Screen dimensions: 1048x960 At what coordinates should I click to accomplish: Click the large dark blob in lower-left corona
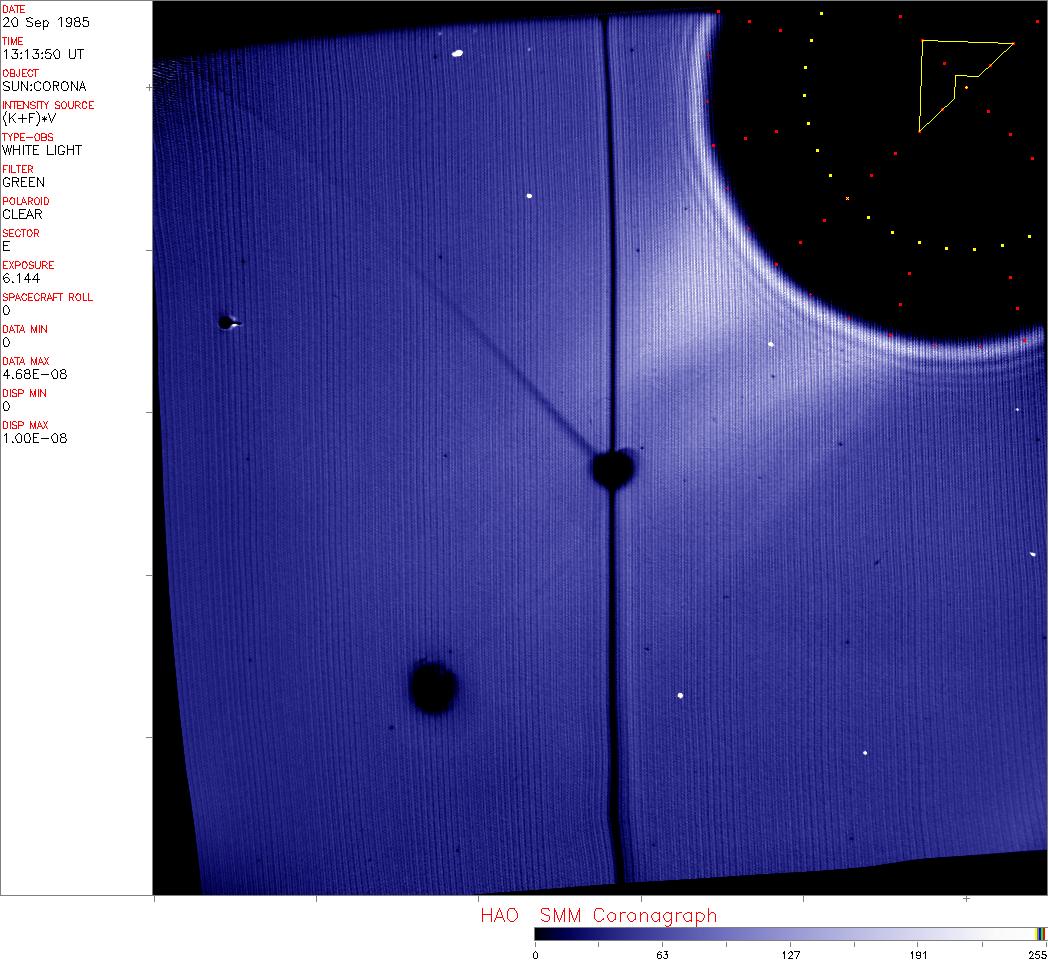pyautogui.click(x=433, y=686)
